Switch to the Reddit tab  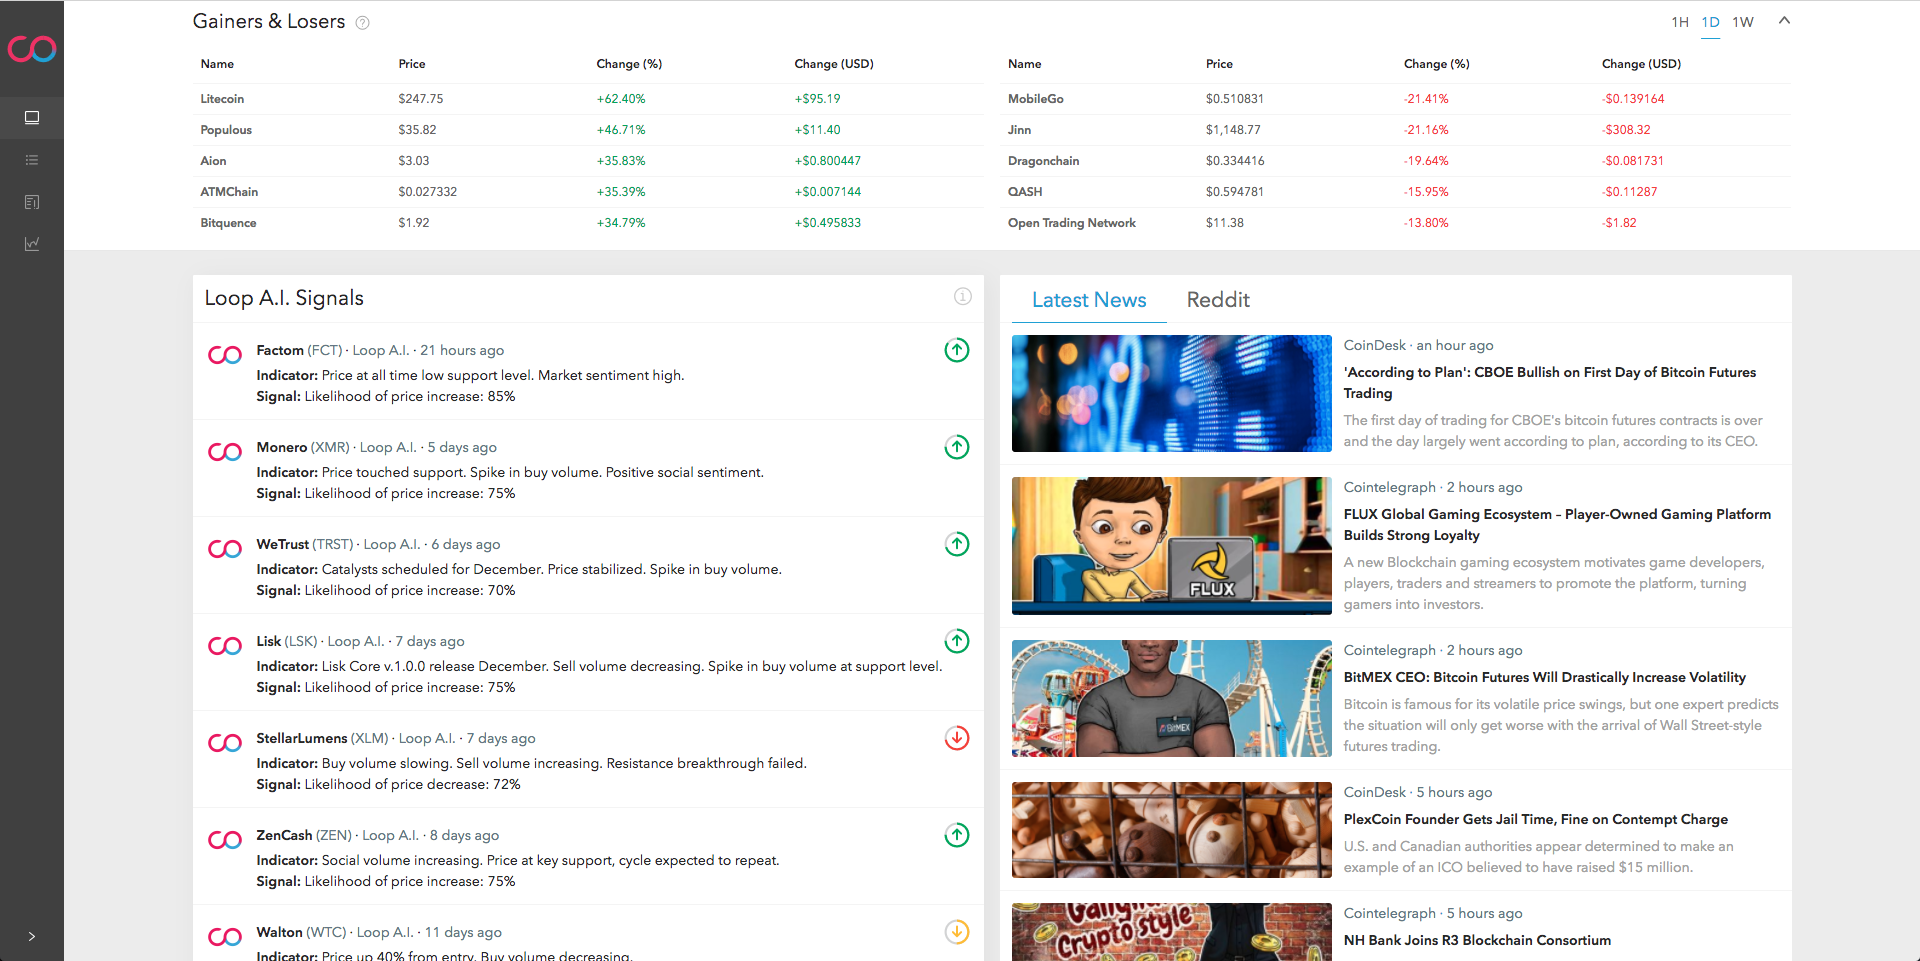point(1218,300)
